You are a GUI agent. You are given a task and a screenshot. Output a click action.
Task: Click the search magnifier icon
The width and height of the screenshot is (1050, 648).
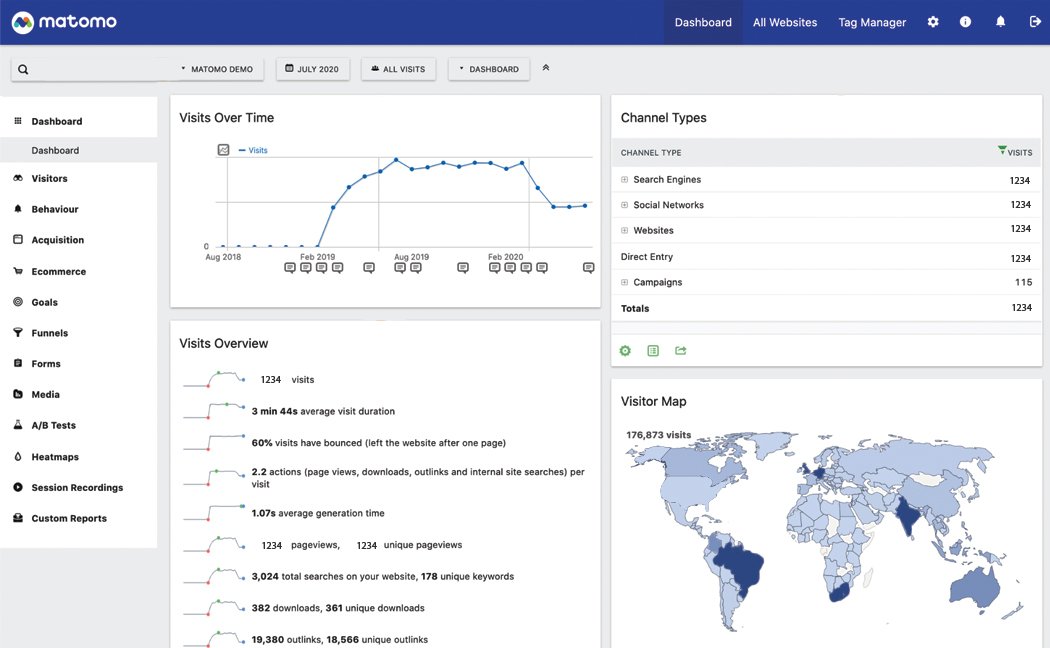[23, 70]
